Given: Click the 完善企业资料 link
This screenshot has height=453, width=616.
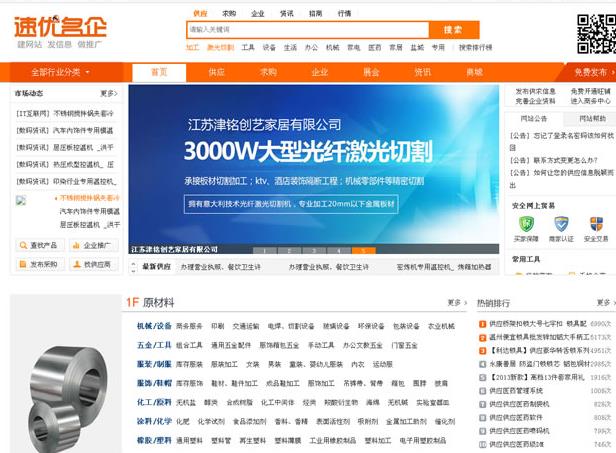Looking at the screenshot, I should 535,101.
